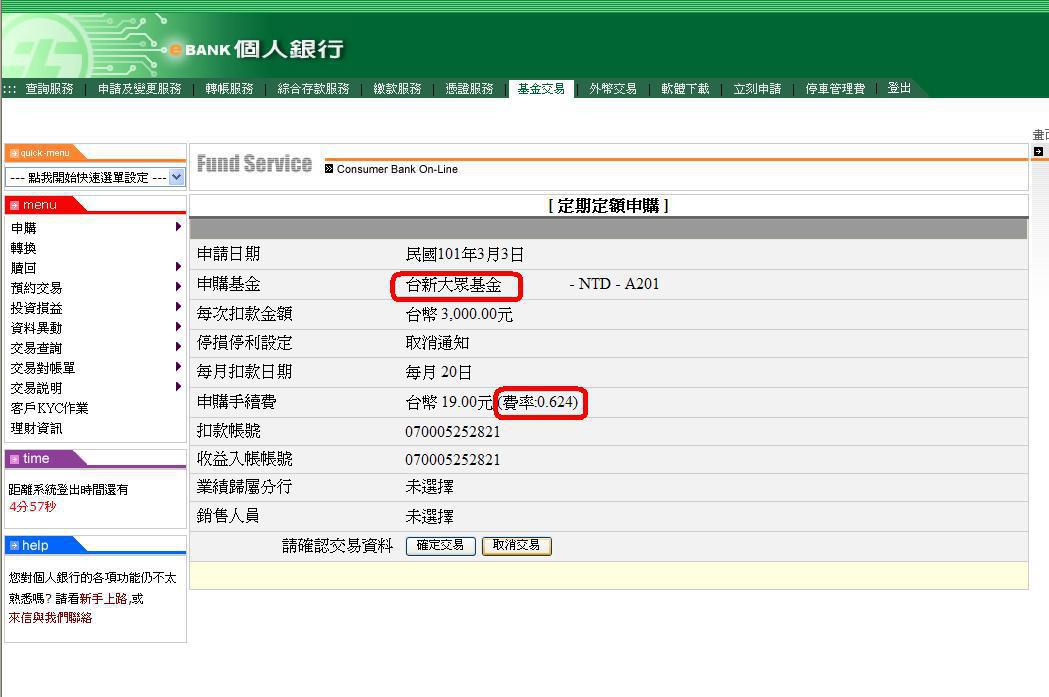The image size is (1049, 697).
Task: Select 交易對帳單 in the side menu
Action: pyautogui.click(x=43, y=369)
